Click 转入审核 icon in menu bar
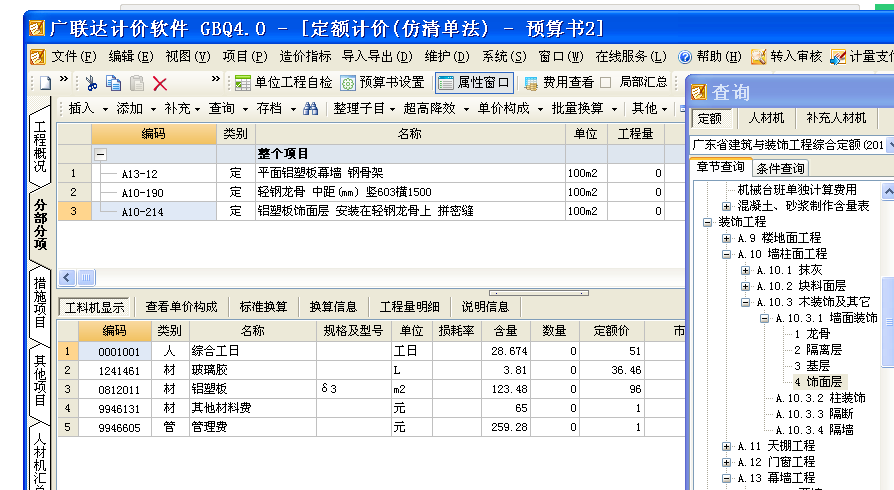Viewport: 894px width, 490px height. [758, 56]
